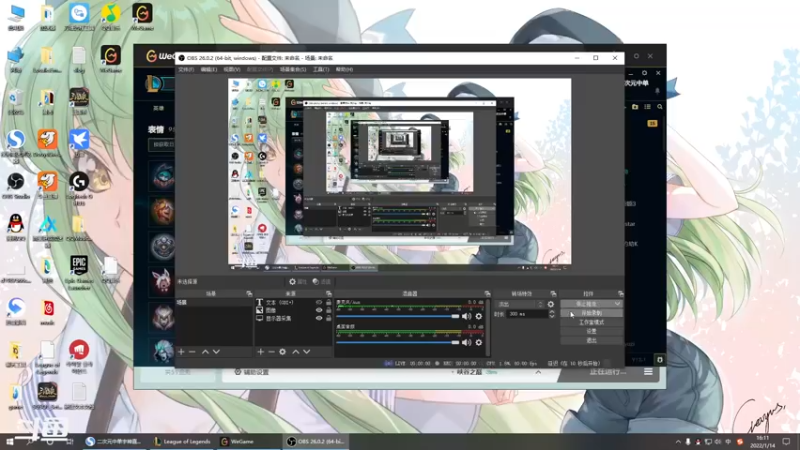The height and width of the screenshot is (450, 800).
Task: Pop out the Audio Mixer dock panel
Action: point(487,294)
